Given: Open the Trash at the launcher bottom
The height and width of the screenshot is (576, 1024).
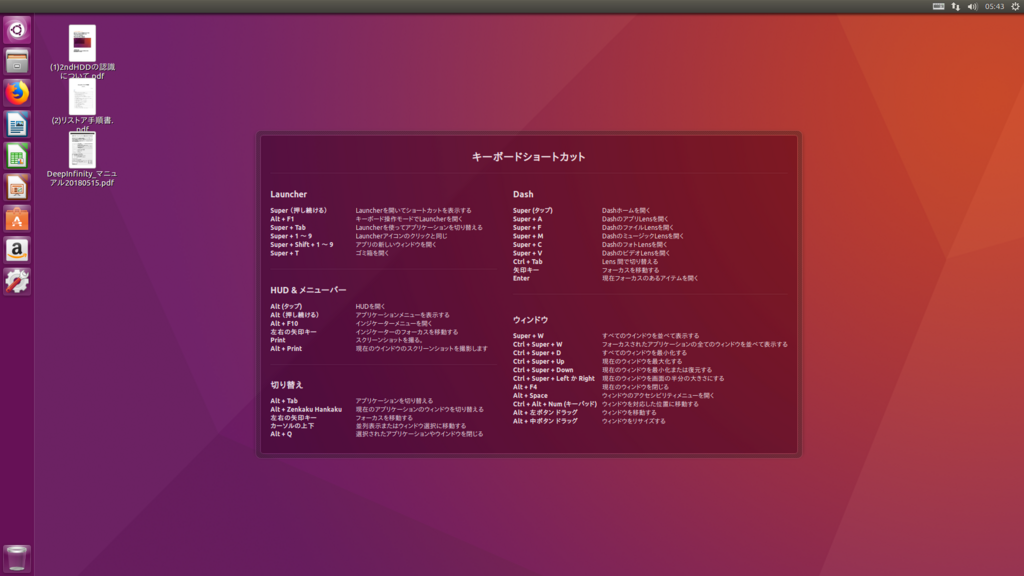Looking at the screenshot, I should 17,558.
